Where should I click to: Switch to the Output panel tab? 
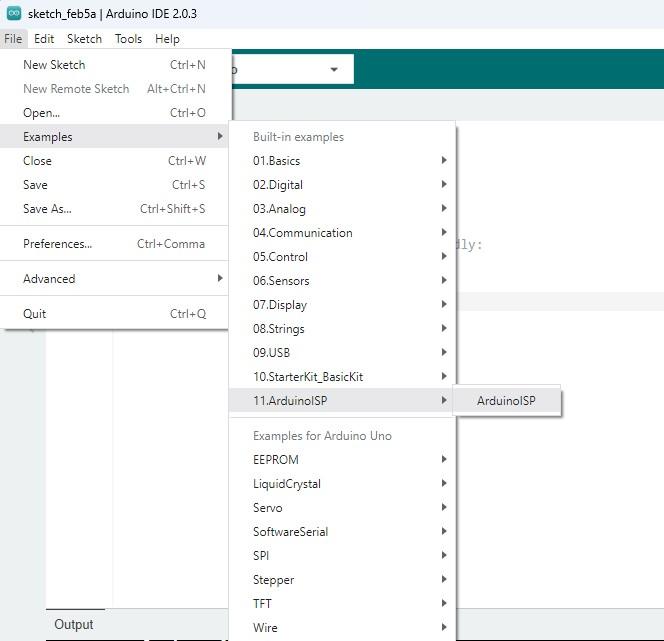tap(74, 624)
